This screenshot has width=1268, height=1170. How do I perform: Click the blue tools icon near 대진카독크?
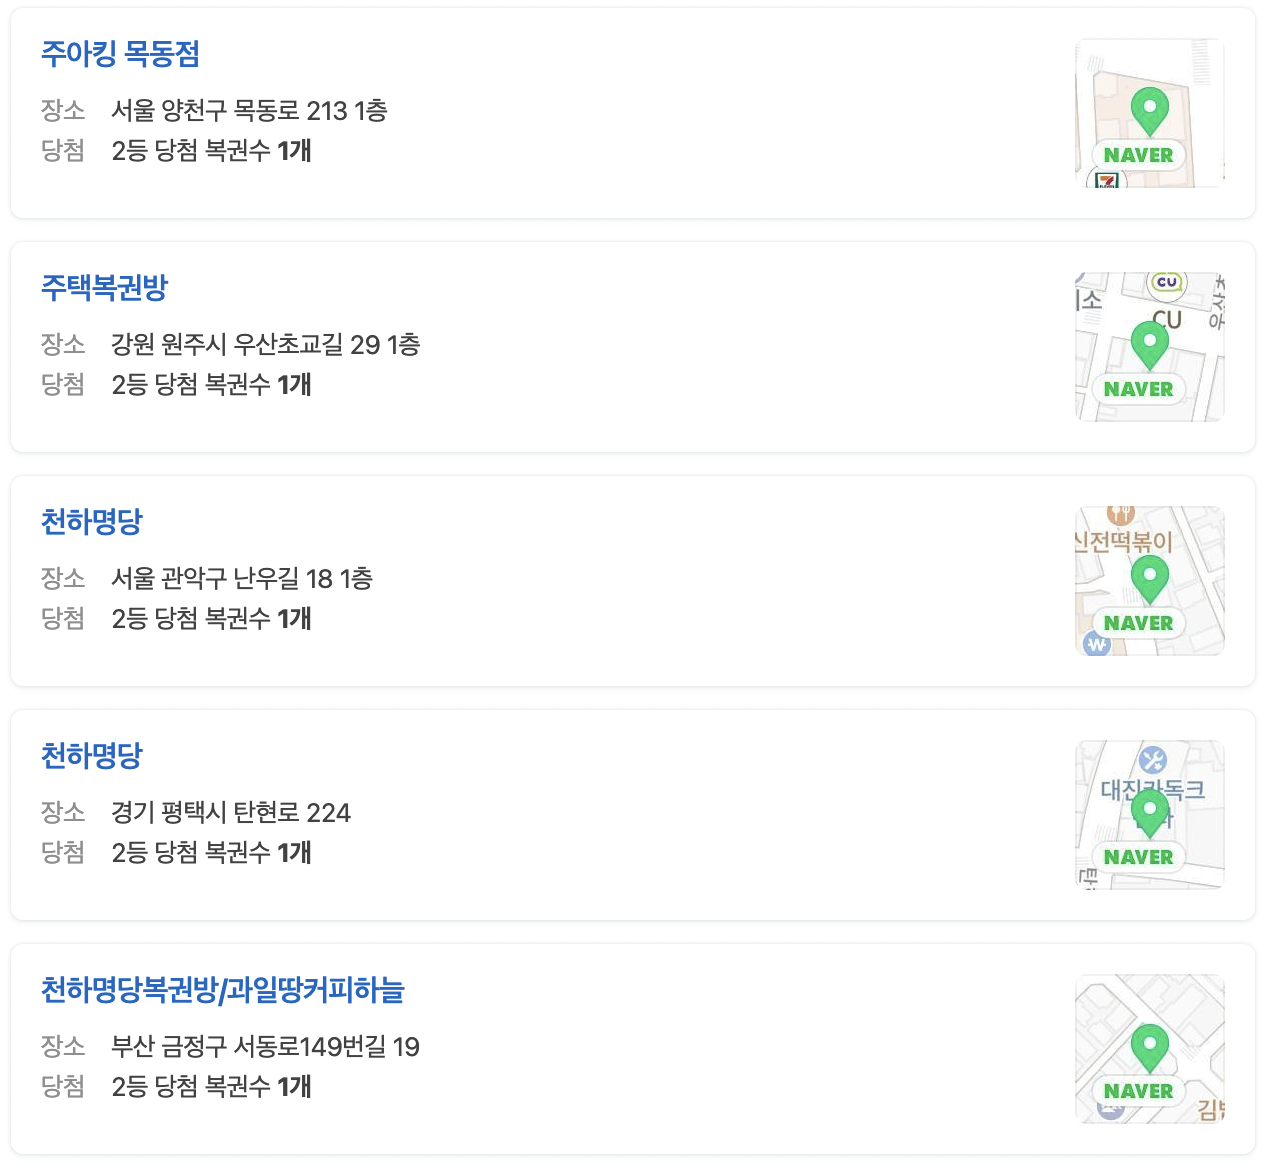pyautogui.click(x=1153, y=757)
